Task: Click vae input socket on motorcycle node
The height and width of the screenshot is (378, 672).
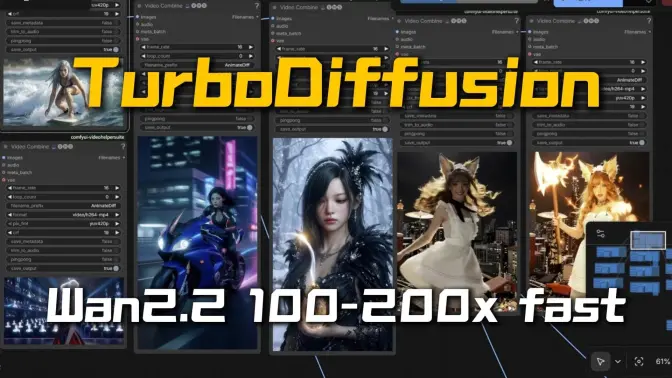Action: pyautogui.click(x=138, y=39)
